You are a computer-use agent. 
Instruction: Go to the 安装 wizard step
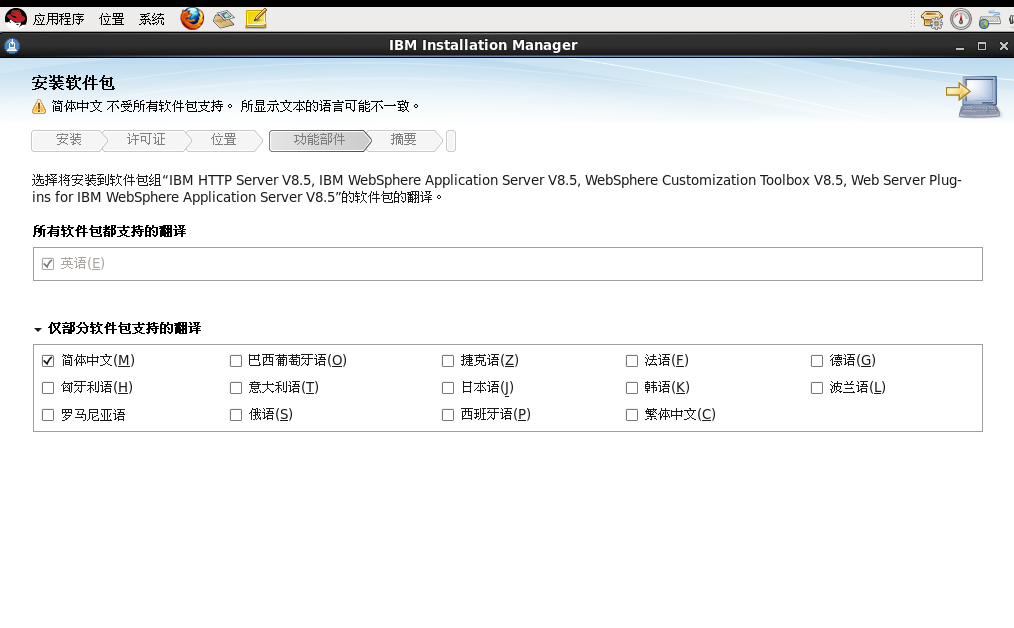69,140
